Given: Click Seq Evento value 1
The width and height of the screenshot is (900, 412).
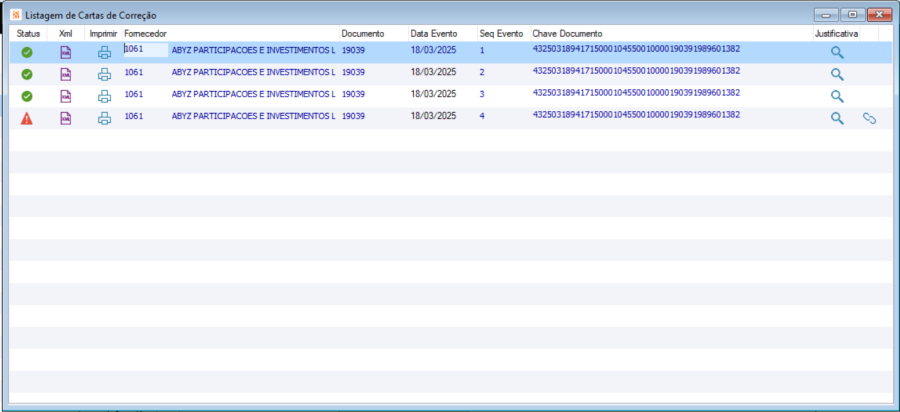Looking at the screenshot, I should [x=482, y=50].
